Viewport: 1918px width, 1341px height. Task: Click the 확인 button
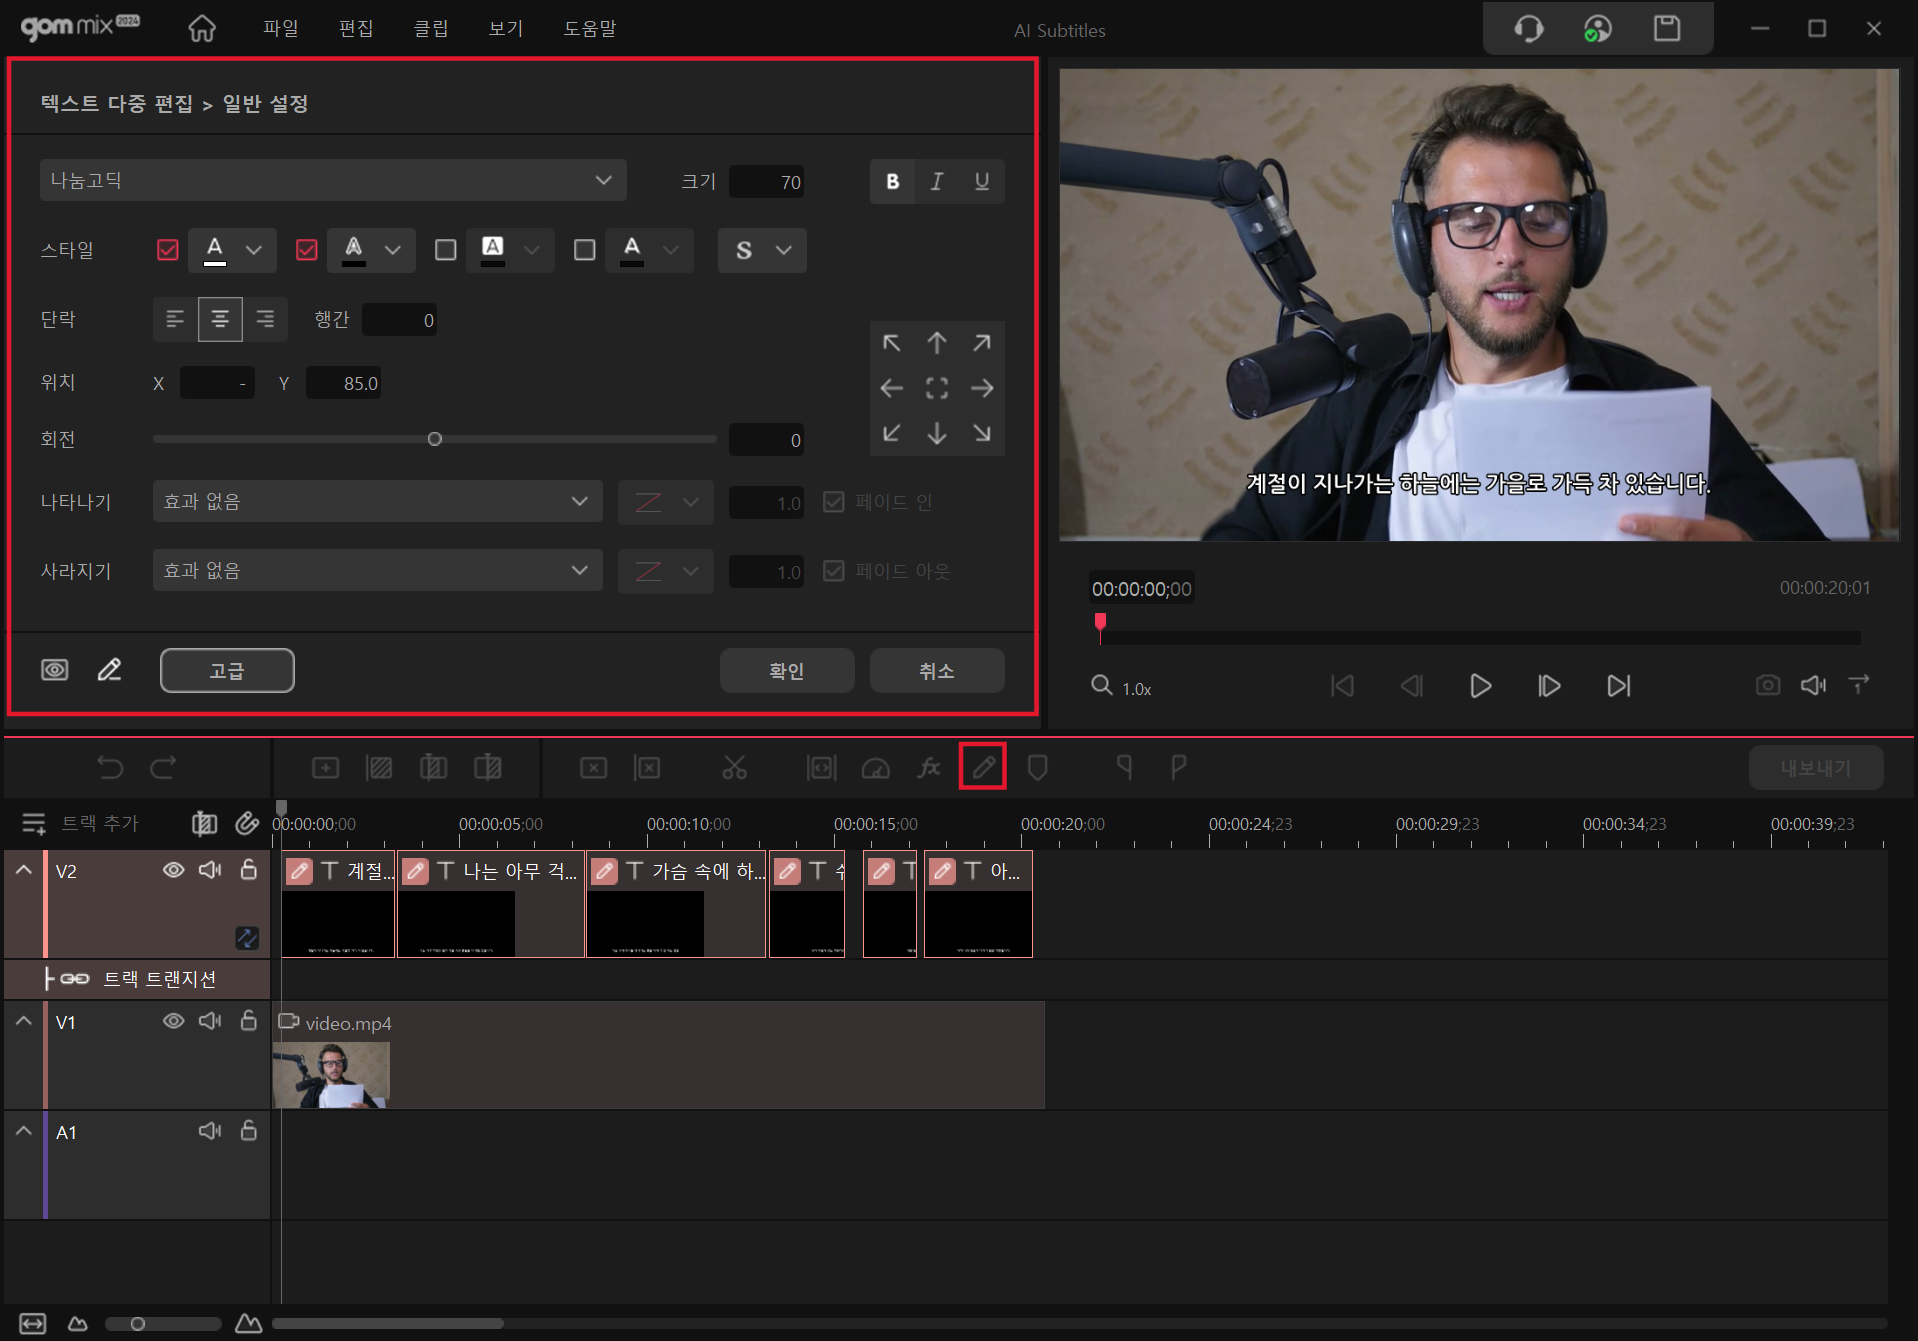[x=786, y=671]
